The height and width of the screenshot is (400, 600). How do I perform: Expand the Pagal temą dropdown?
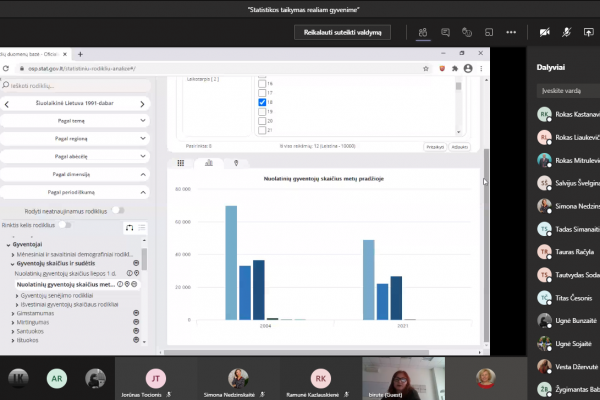pos(75,121)
